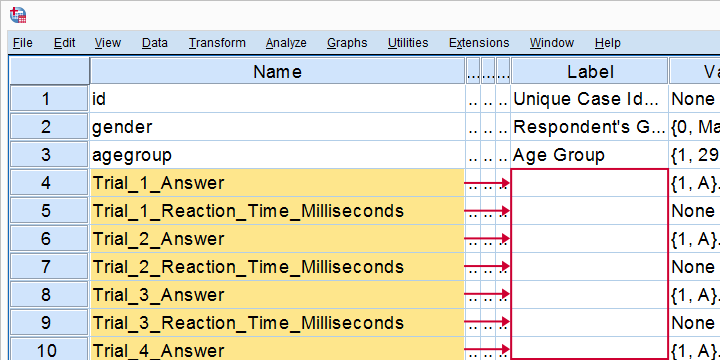The height and width of the screenshot is (360, 720).
Task: Click the empty Label cell for Trial_1_Answer
Action: click(590, 183)
